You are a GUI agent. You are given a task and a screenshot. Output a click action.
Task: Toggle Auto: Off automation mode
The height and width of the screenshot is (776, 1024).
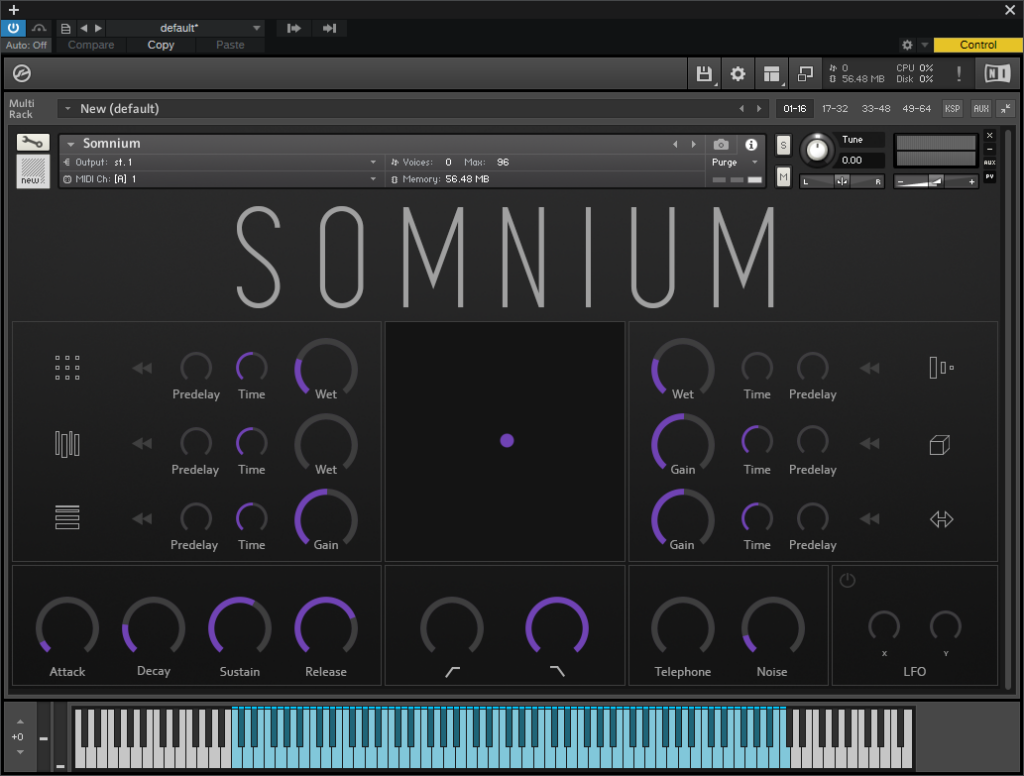26,45
